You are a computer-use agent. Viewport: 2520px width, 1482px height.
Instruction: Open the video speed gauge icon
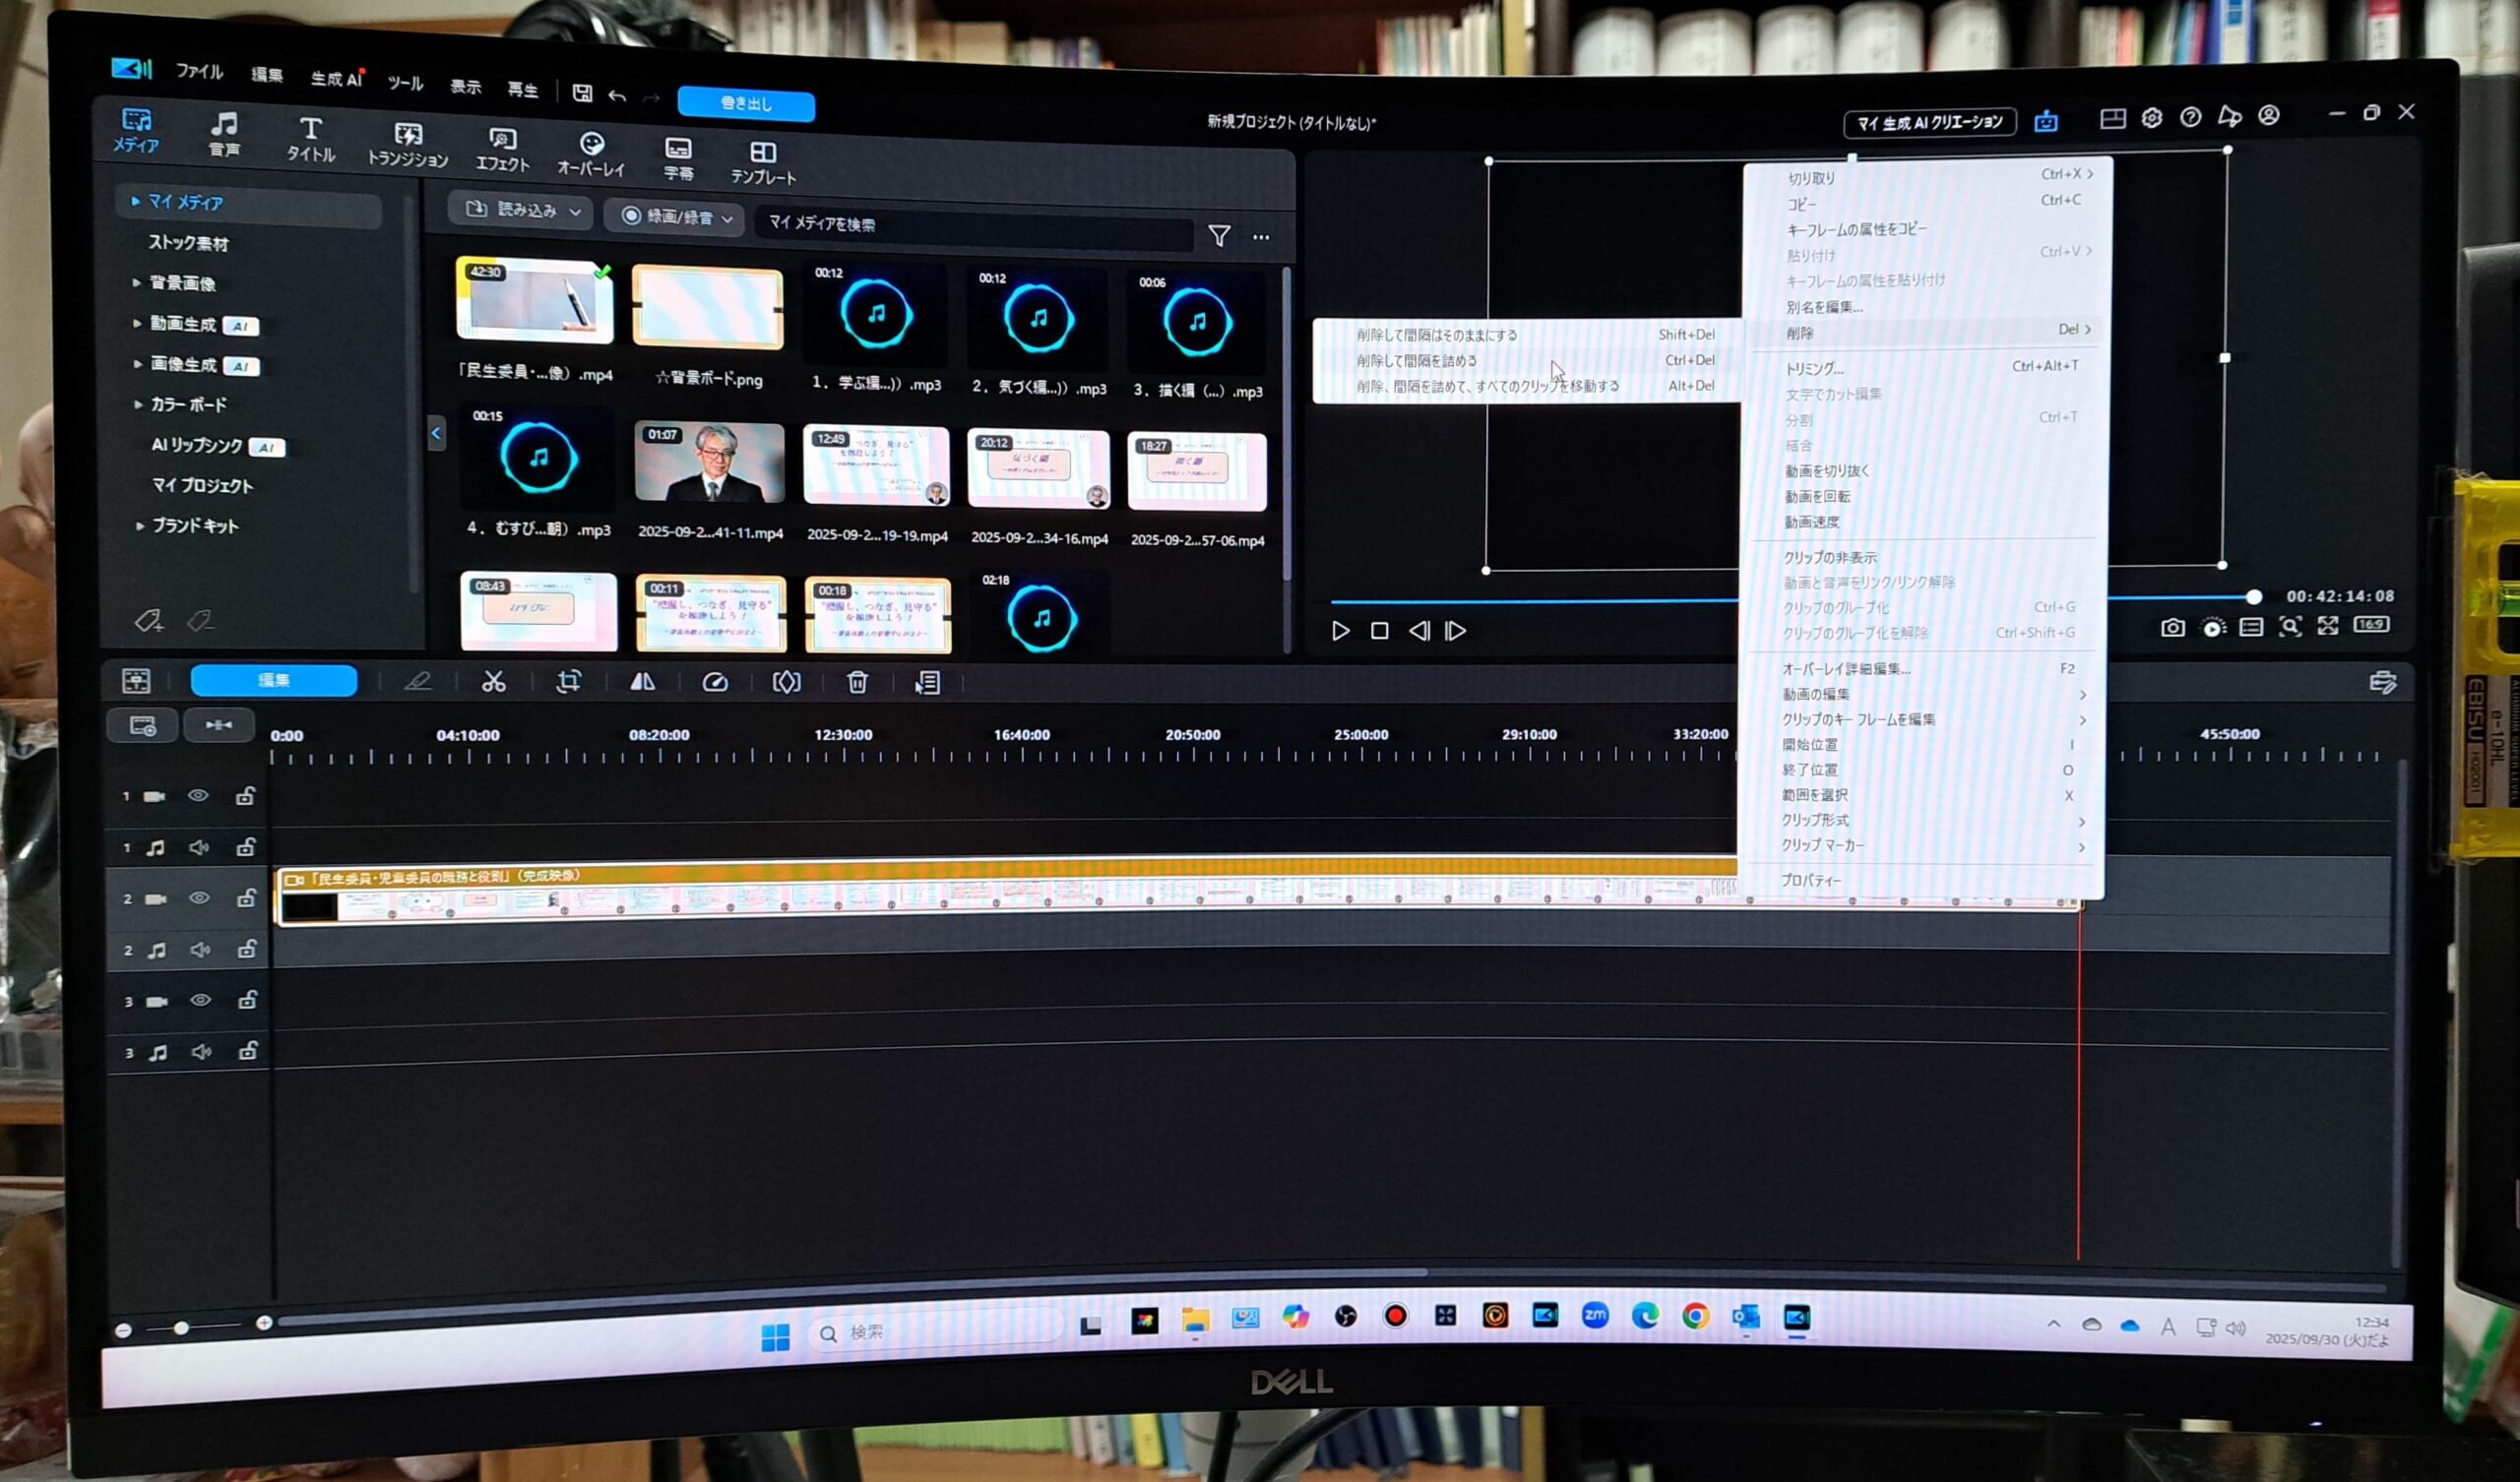(x=715, y=682)
